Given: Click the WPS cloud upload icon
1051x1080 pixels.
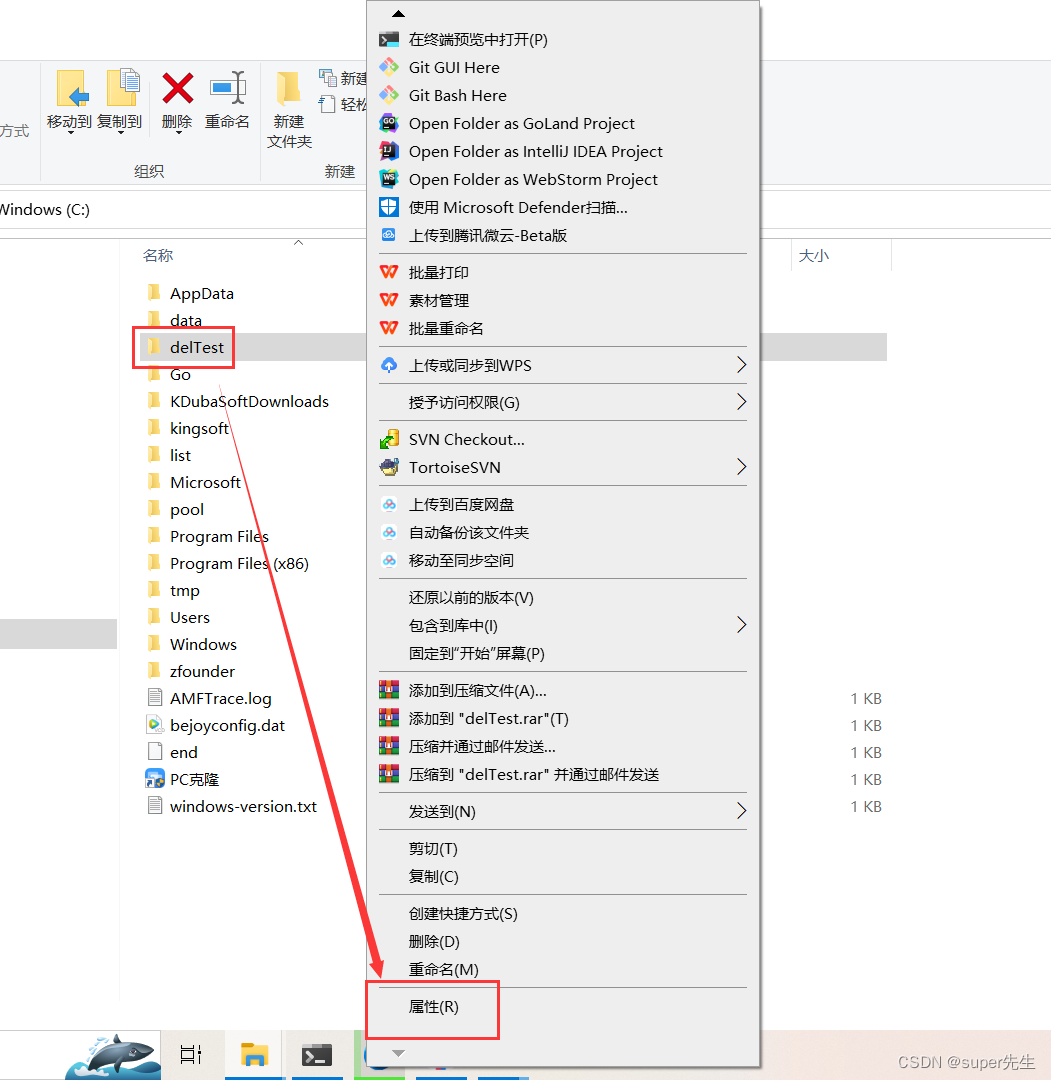Looking at the screenshot, I should click(389, 365).
